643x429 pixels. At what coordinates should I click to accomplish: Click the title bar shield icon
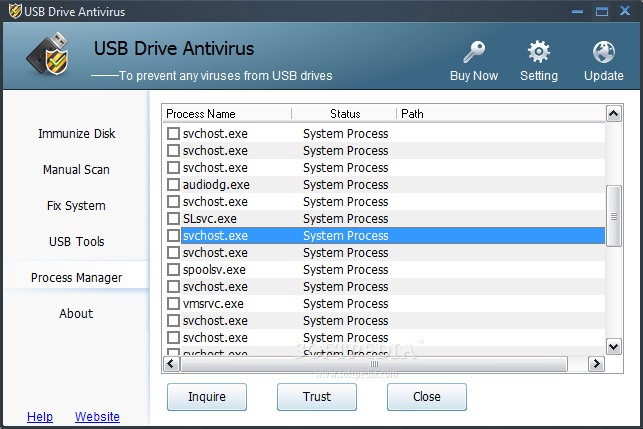15,11
